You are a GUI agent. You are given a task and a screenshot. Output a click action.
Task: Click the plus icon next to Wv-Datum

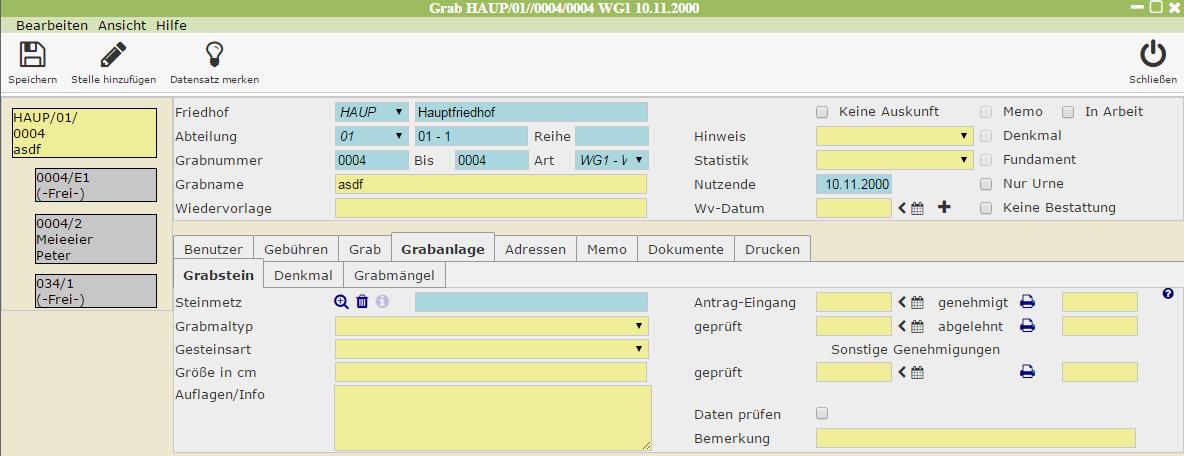coord(944,208)
